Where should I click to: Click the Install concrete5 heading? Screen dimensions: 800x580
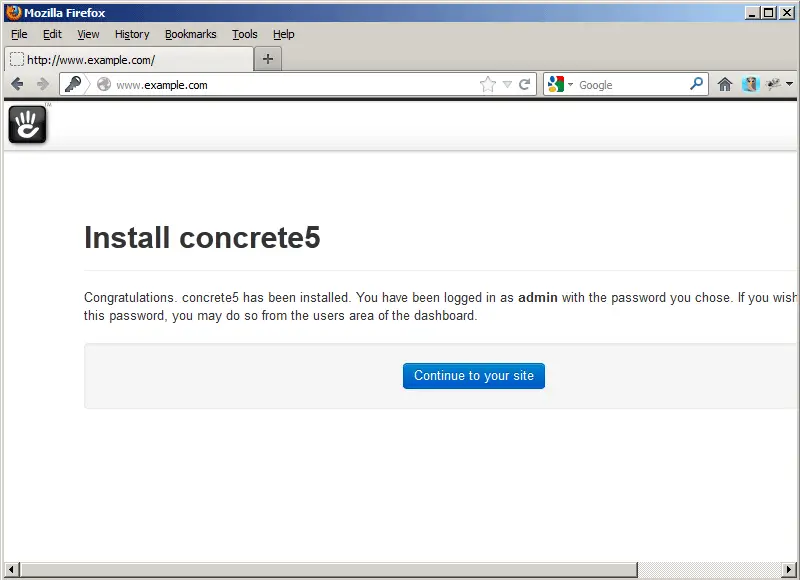pyautogui.click(x=203, y=238)
